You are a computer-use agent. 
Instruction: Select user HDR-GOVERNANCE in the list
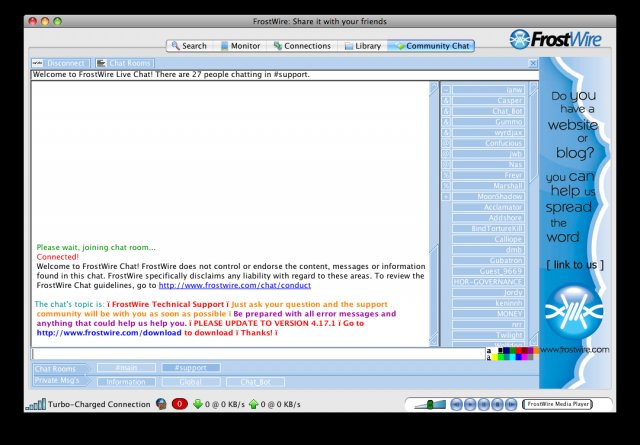click(488, 282)
